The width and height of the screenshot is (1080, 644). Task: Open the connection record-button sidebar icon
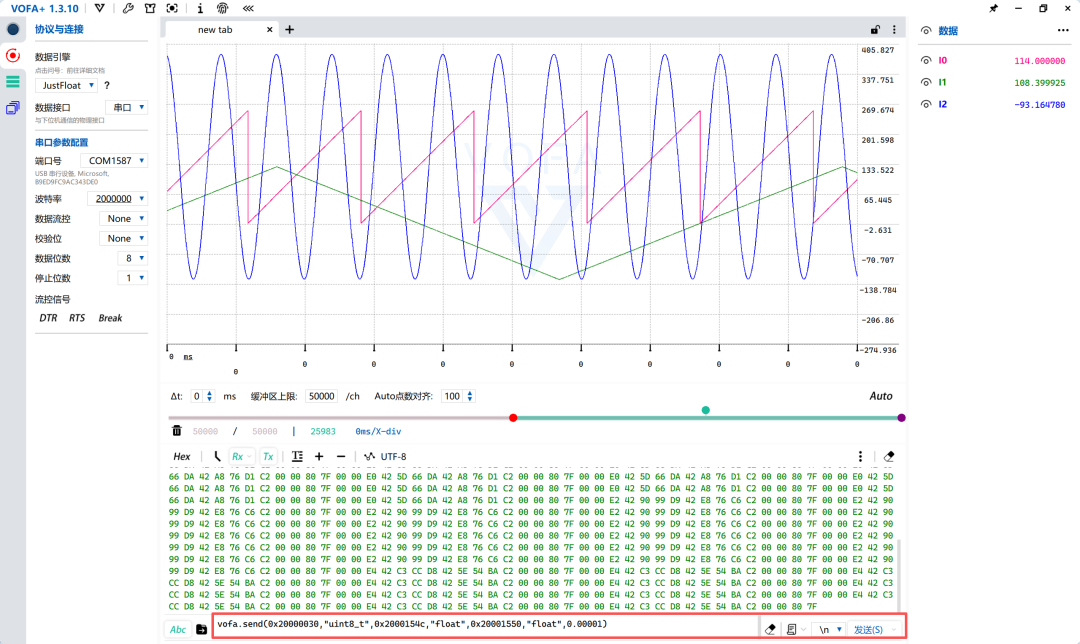(x=13, y=55)
